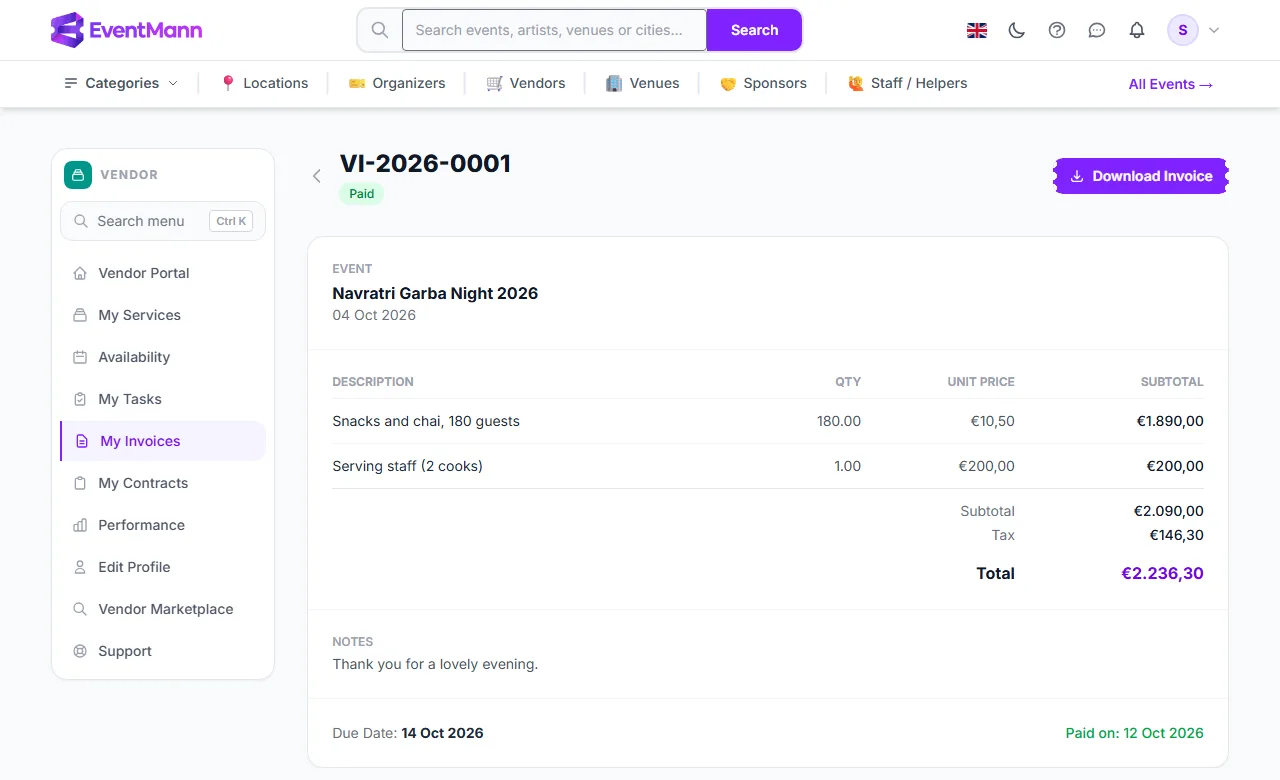Open the language flag selector

[977, 30]
